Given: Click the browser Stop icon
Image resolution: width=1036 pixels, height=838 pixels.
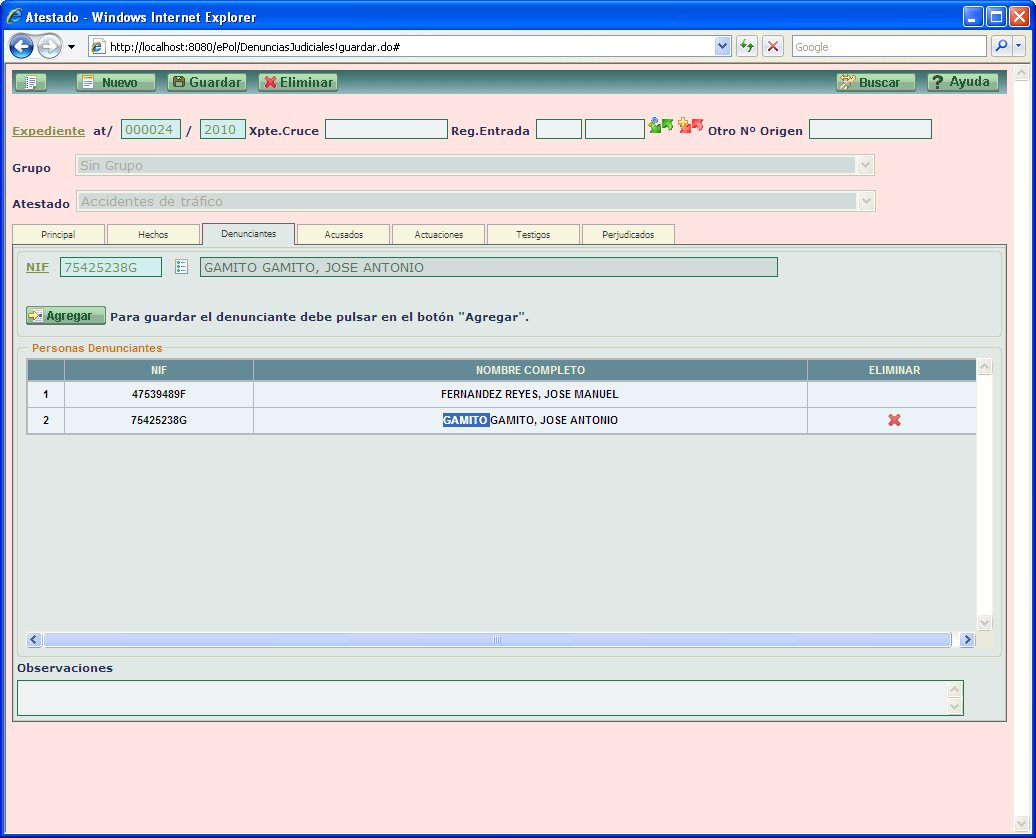Looking at the screenshot, I should click(773, 47).
